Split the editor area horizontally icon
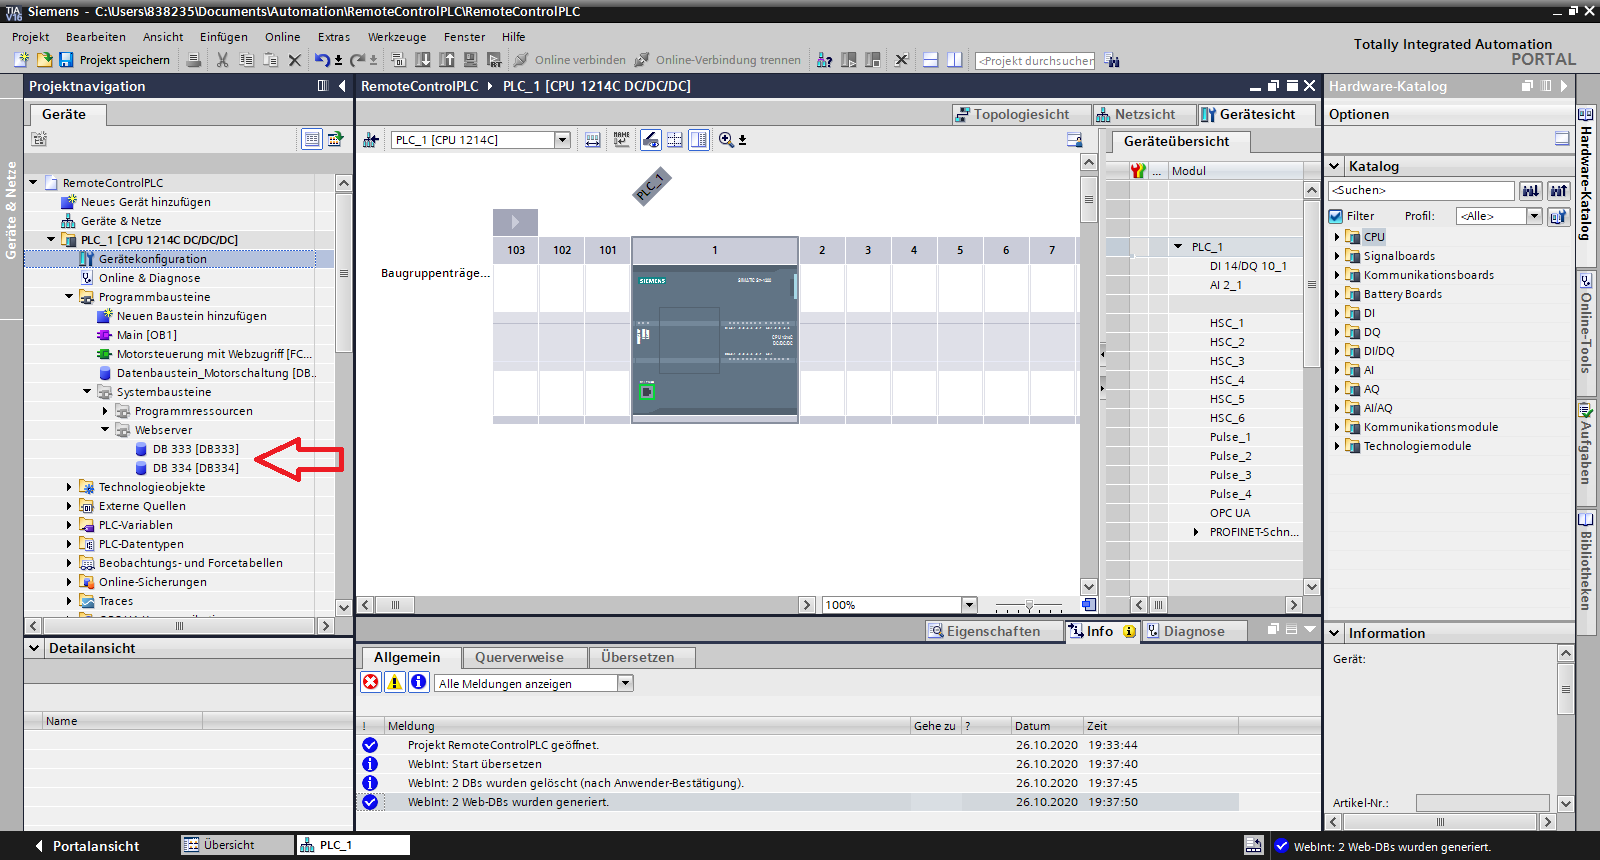The width and height of the screenshot is (1600, 860). coord(930,60)
